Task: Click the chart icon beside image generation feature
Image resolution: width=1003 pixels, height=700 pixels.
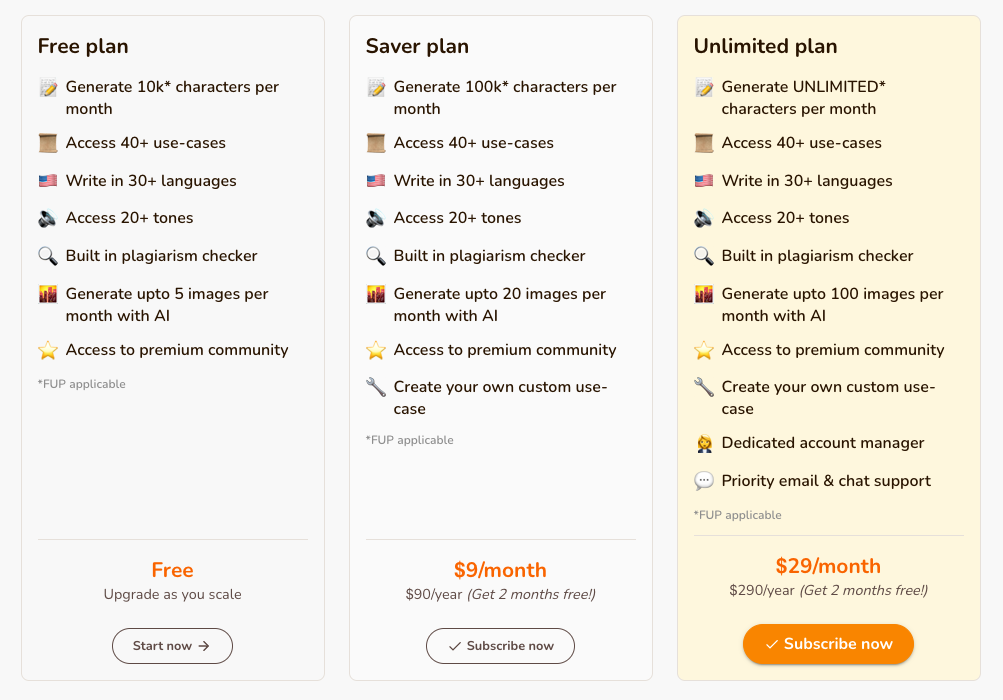Action: point(47,294)
